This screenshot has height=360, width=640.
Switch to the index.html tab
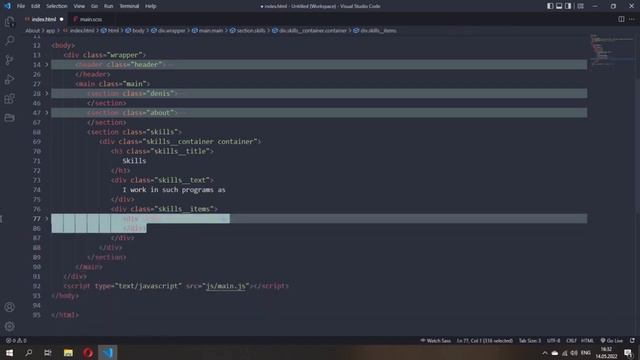click(44, 19)
